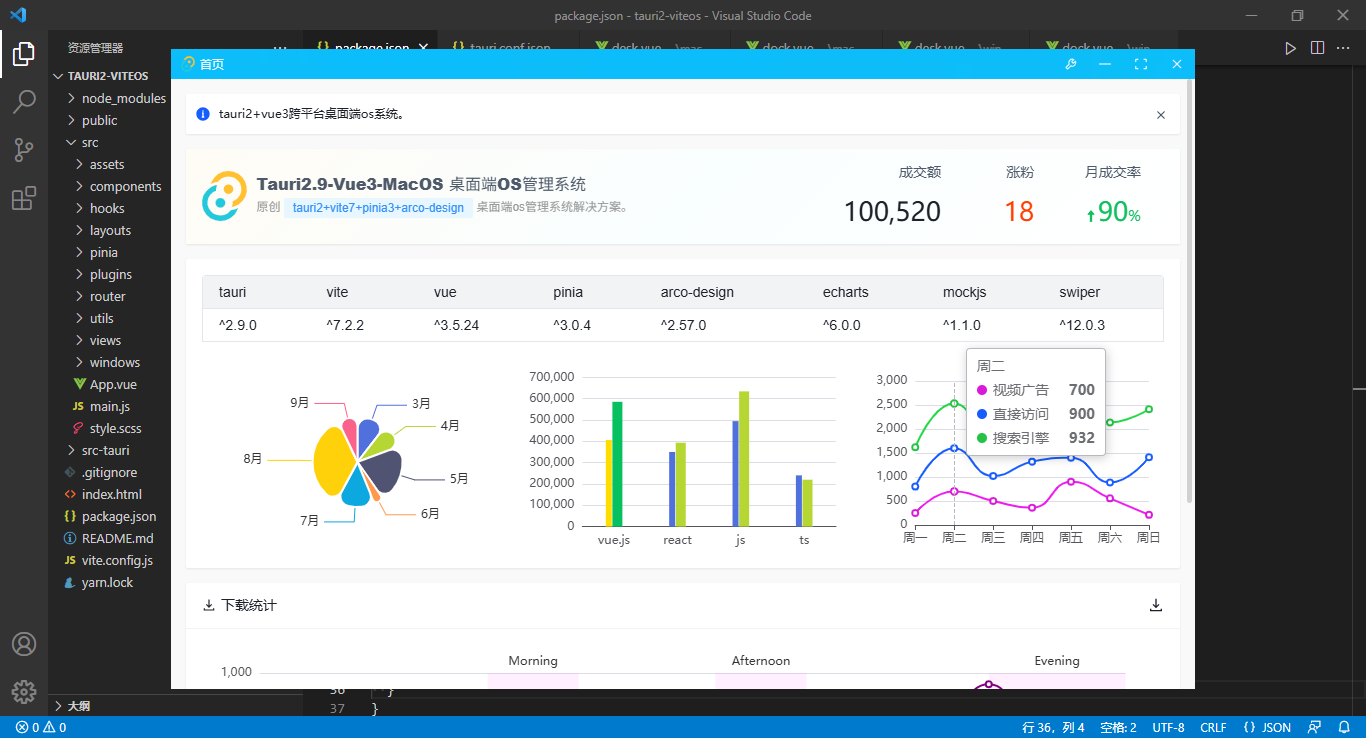Expand the assets folder
Viewport: 1366px width, 738px height.
pyautogui.click(x=79, y=164)
